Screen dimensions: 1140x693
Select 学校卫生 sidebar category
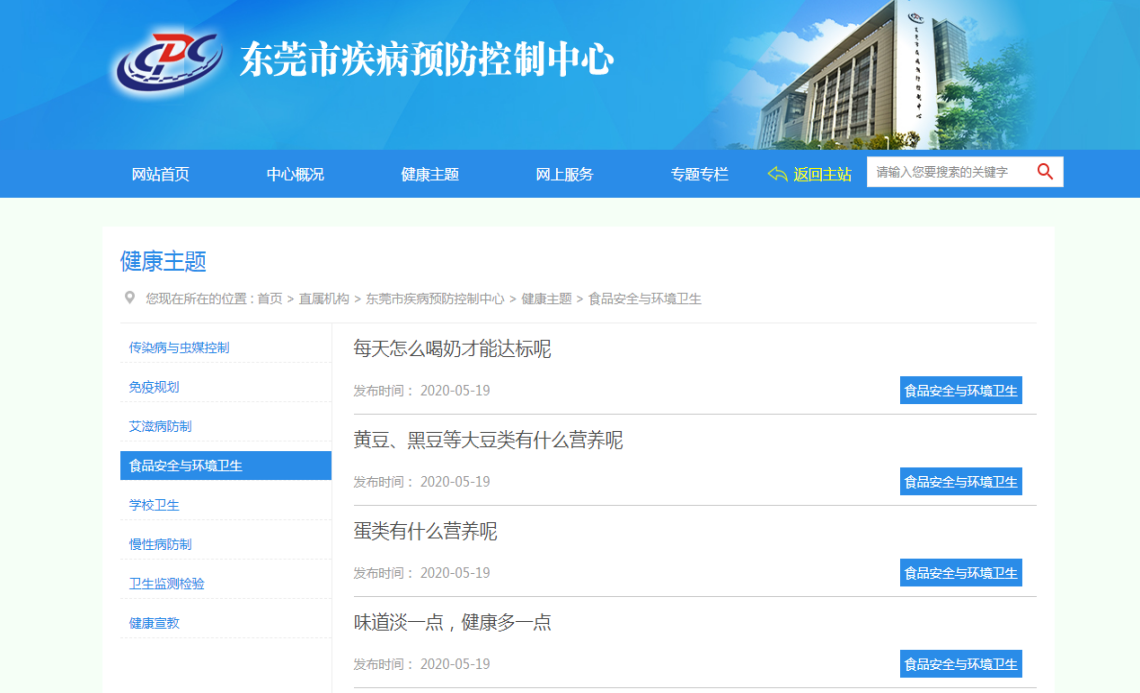click(x=154, y=505)
